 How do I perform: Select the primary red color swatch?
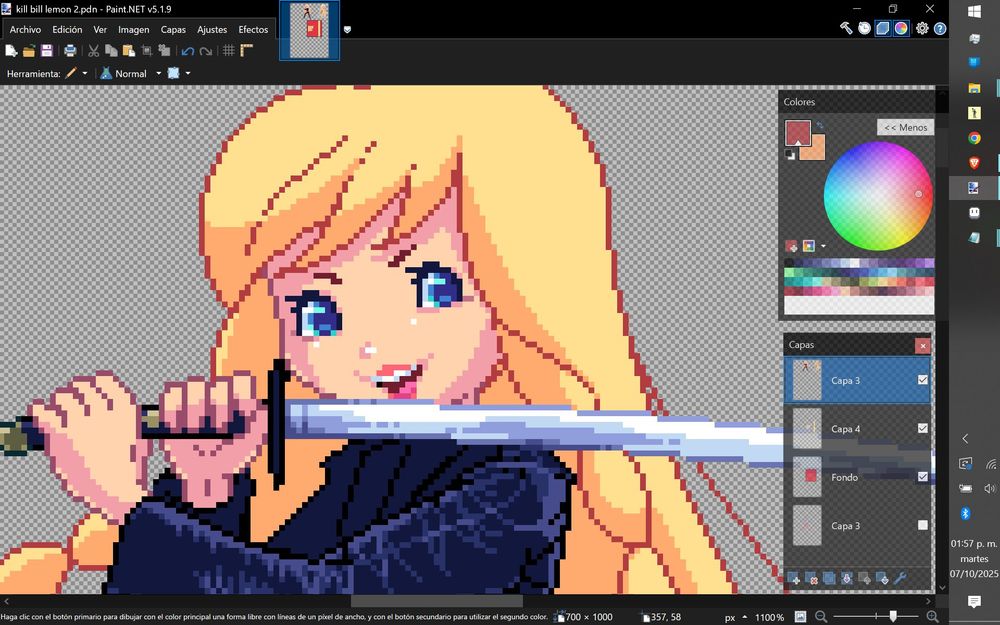(797, 133)
